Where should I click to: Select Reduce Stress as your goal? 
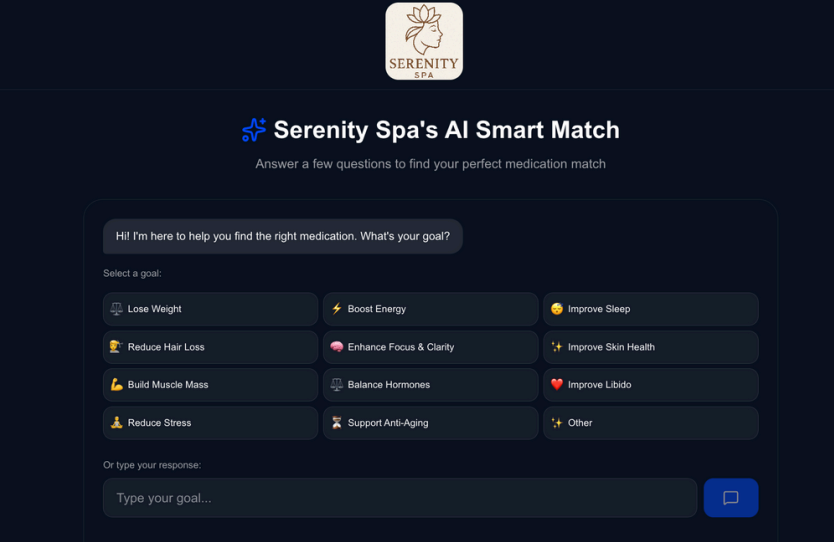point(210,423)
